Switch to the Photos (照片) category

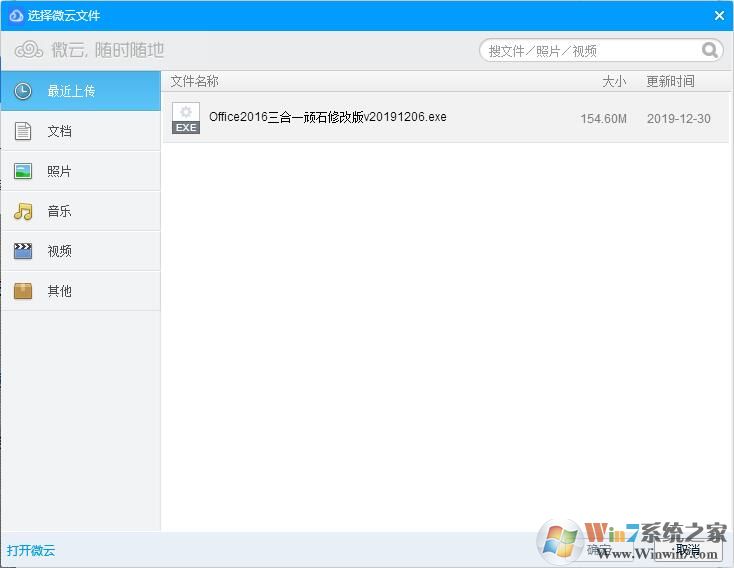click(x=81, y=171)
